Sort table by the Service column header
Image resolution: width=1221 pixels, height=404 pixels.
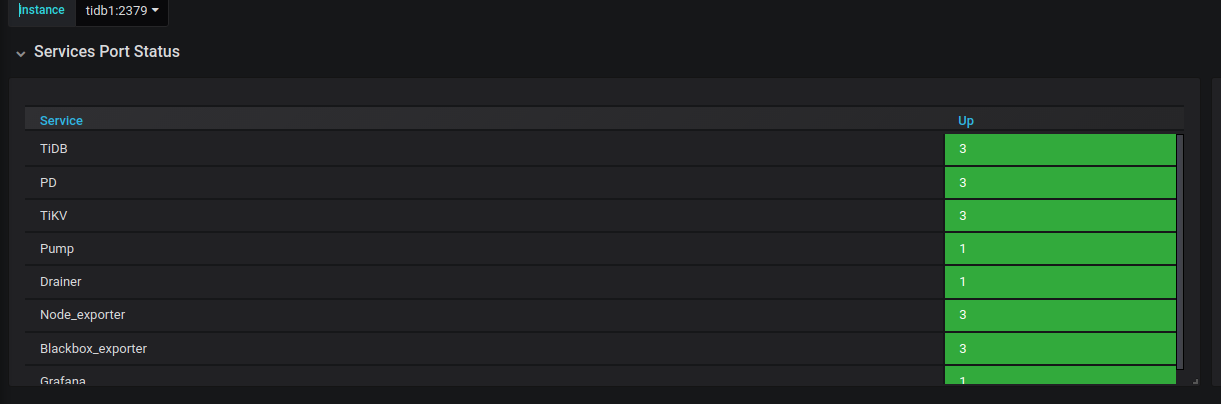pyautogui.click(x=61, y=121)
